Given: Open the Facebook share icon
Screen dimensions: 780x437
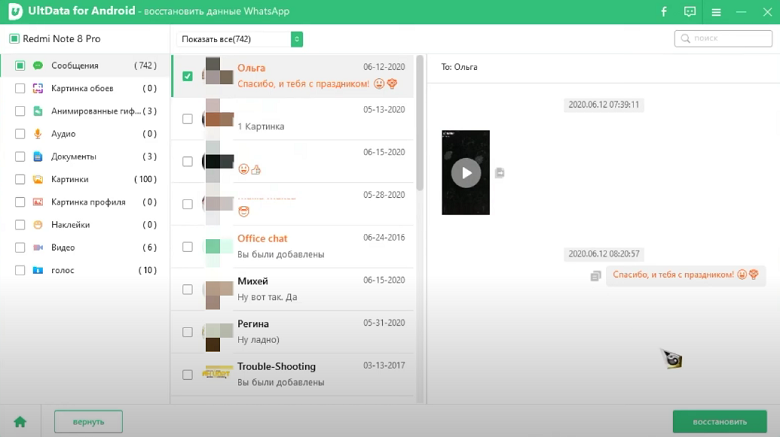Looking at the screenshot, I should 664,11.
